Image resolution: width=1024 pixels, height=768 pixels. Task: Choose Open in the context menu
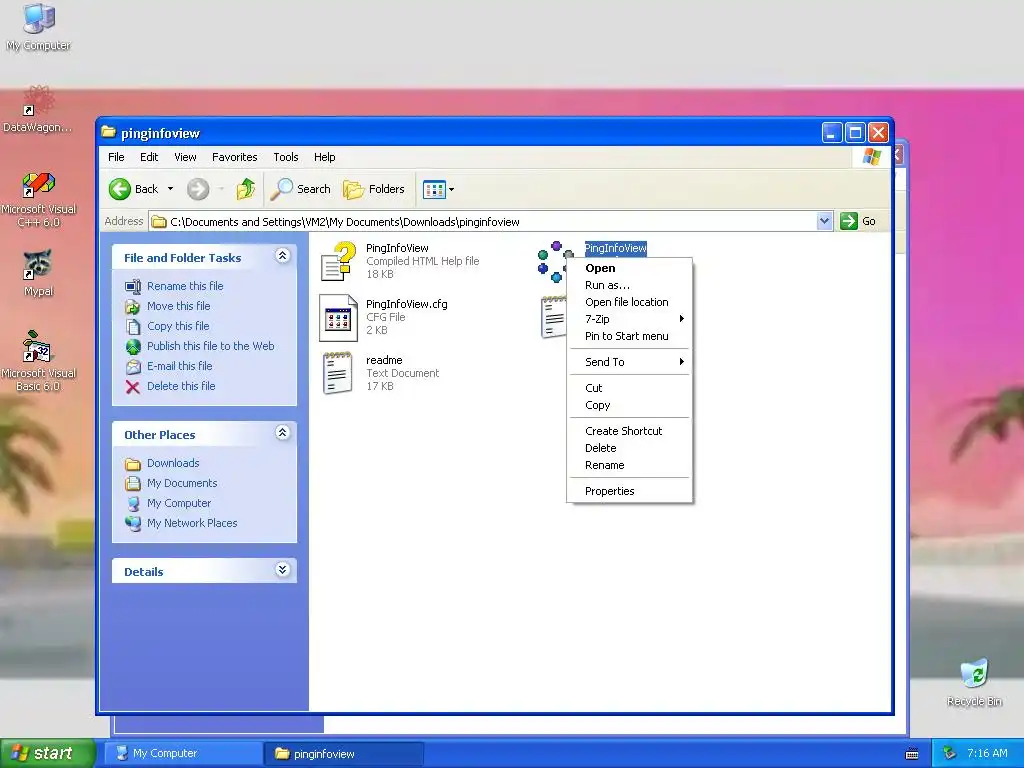tap(630, 268)
